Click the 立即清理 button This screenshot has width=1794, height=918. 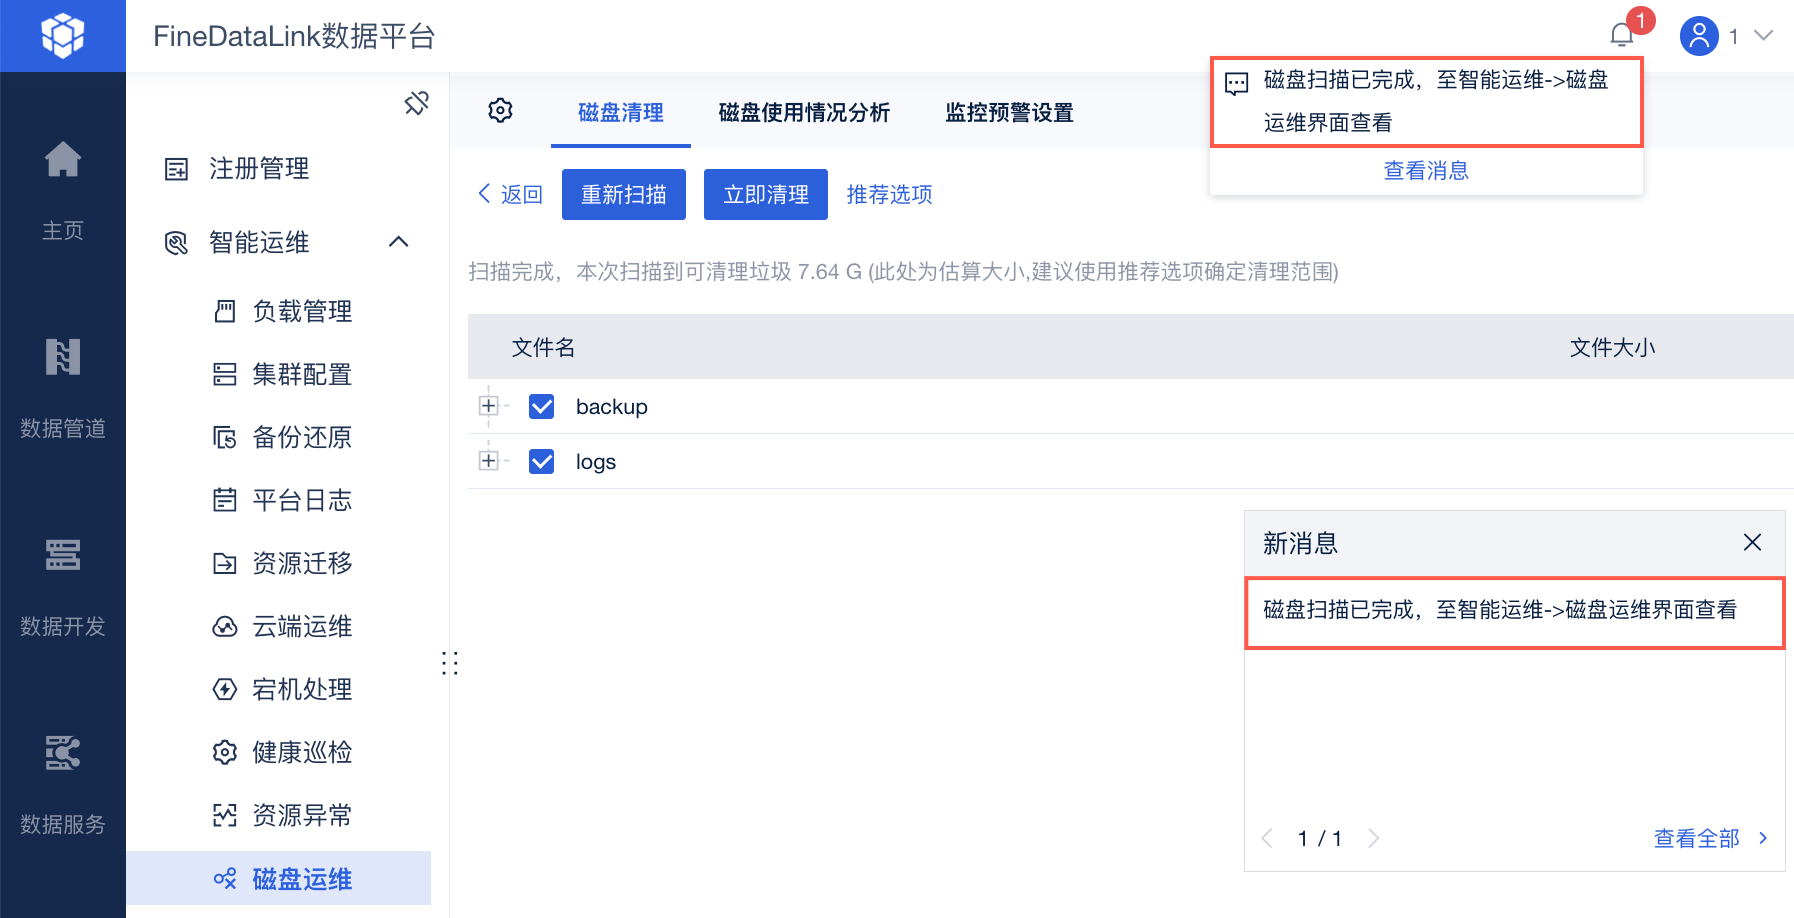[766, 194]
